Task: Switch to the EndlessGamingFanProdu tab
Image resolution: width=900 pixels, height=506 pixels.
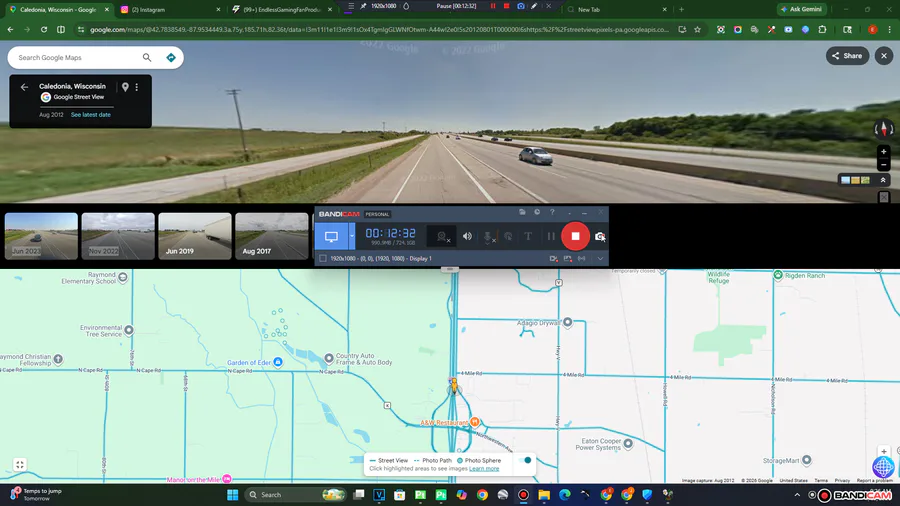Action: (x=281, y=9)
